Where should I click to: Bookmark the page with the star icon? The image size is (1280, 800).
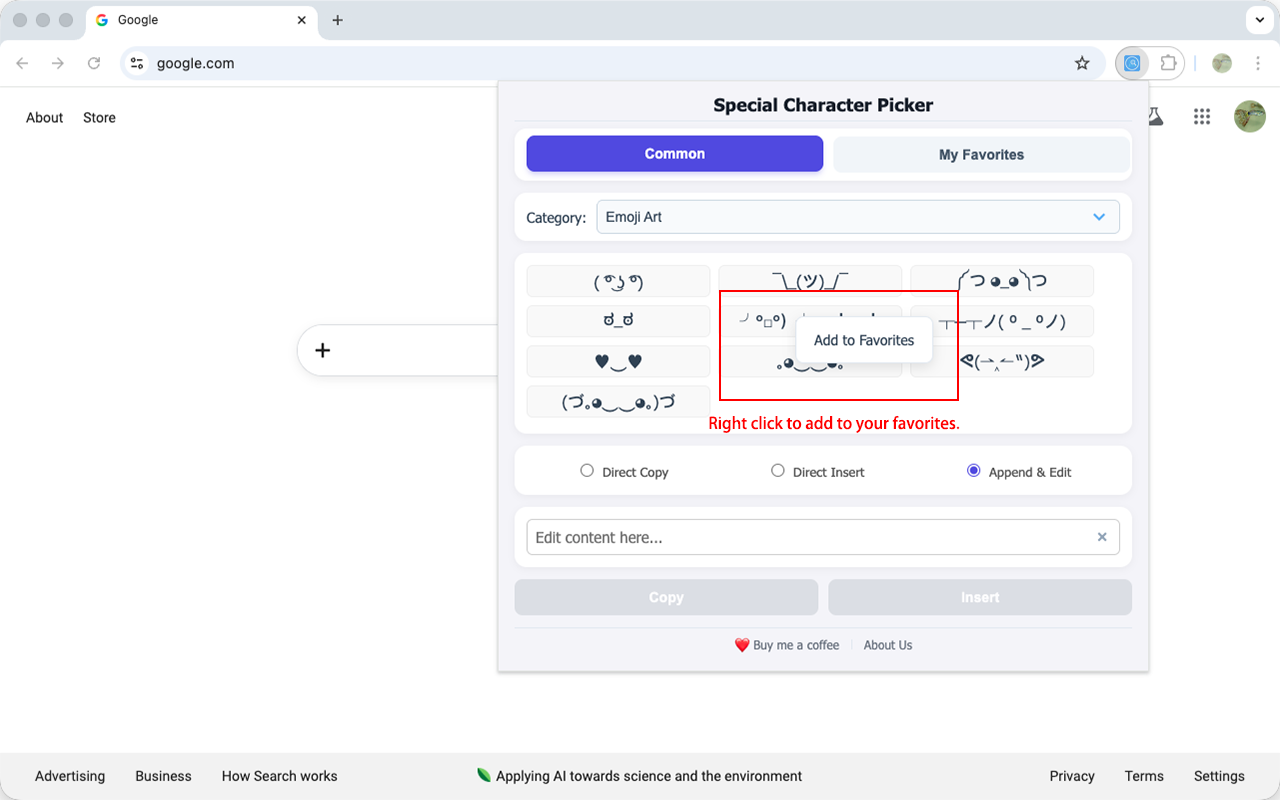[x=1082, y=62]
